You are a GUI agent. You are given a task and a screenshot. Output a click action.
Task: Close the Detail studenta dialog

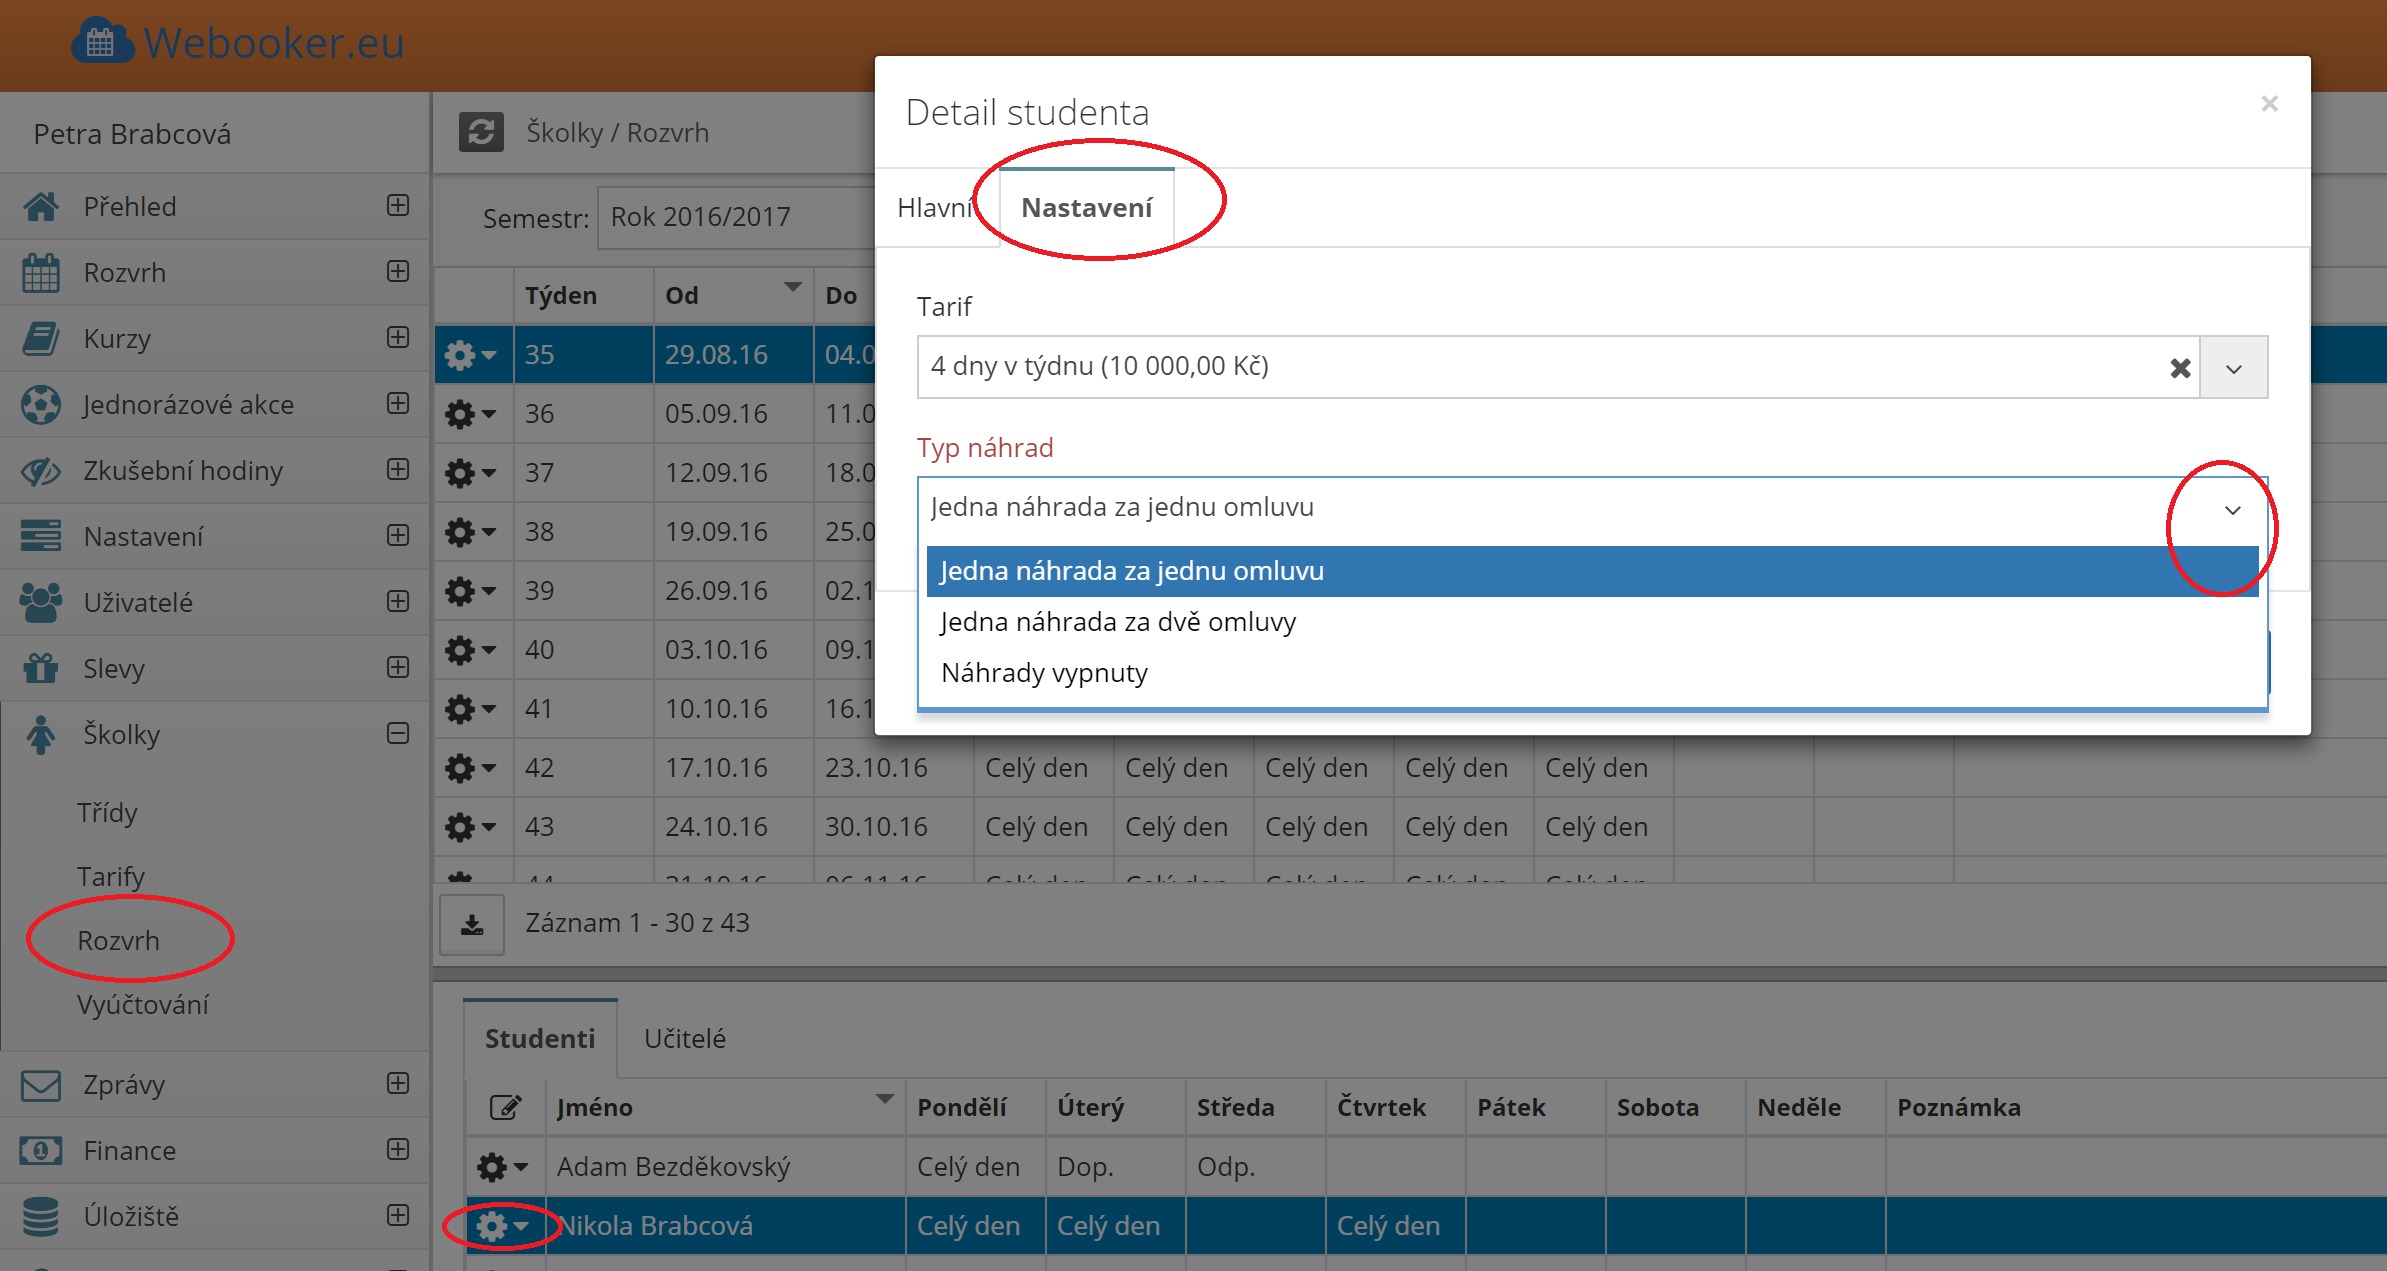[x=2269, y=104]
